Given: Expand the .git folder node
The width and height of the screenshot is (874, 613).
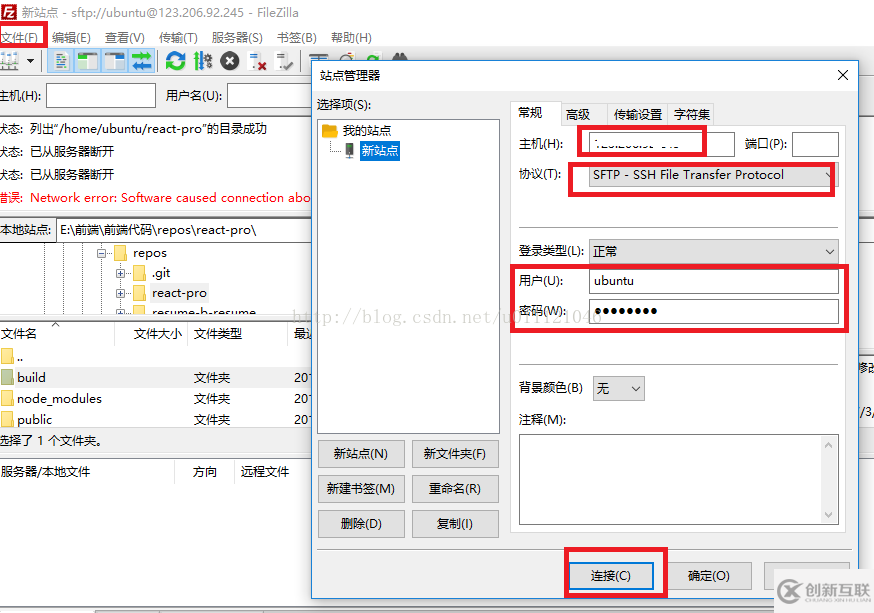Looking at the screenshot, I should coord(120,273).
